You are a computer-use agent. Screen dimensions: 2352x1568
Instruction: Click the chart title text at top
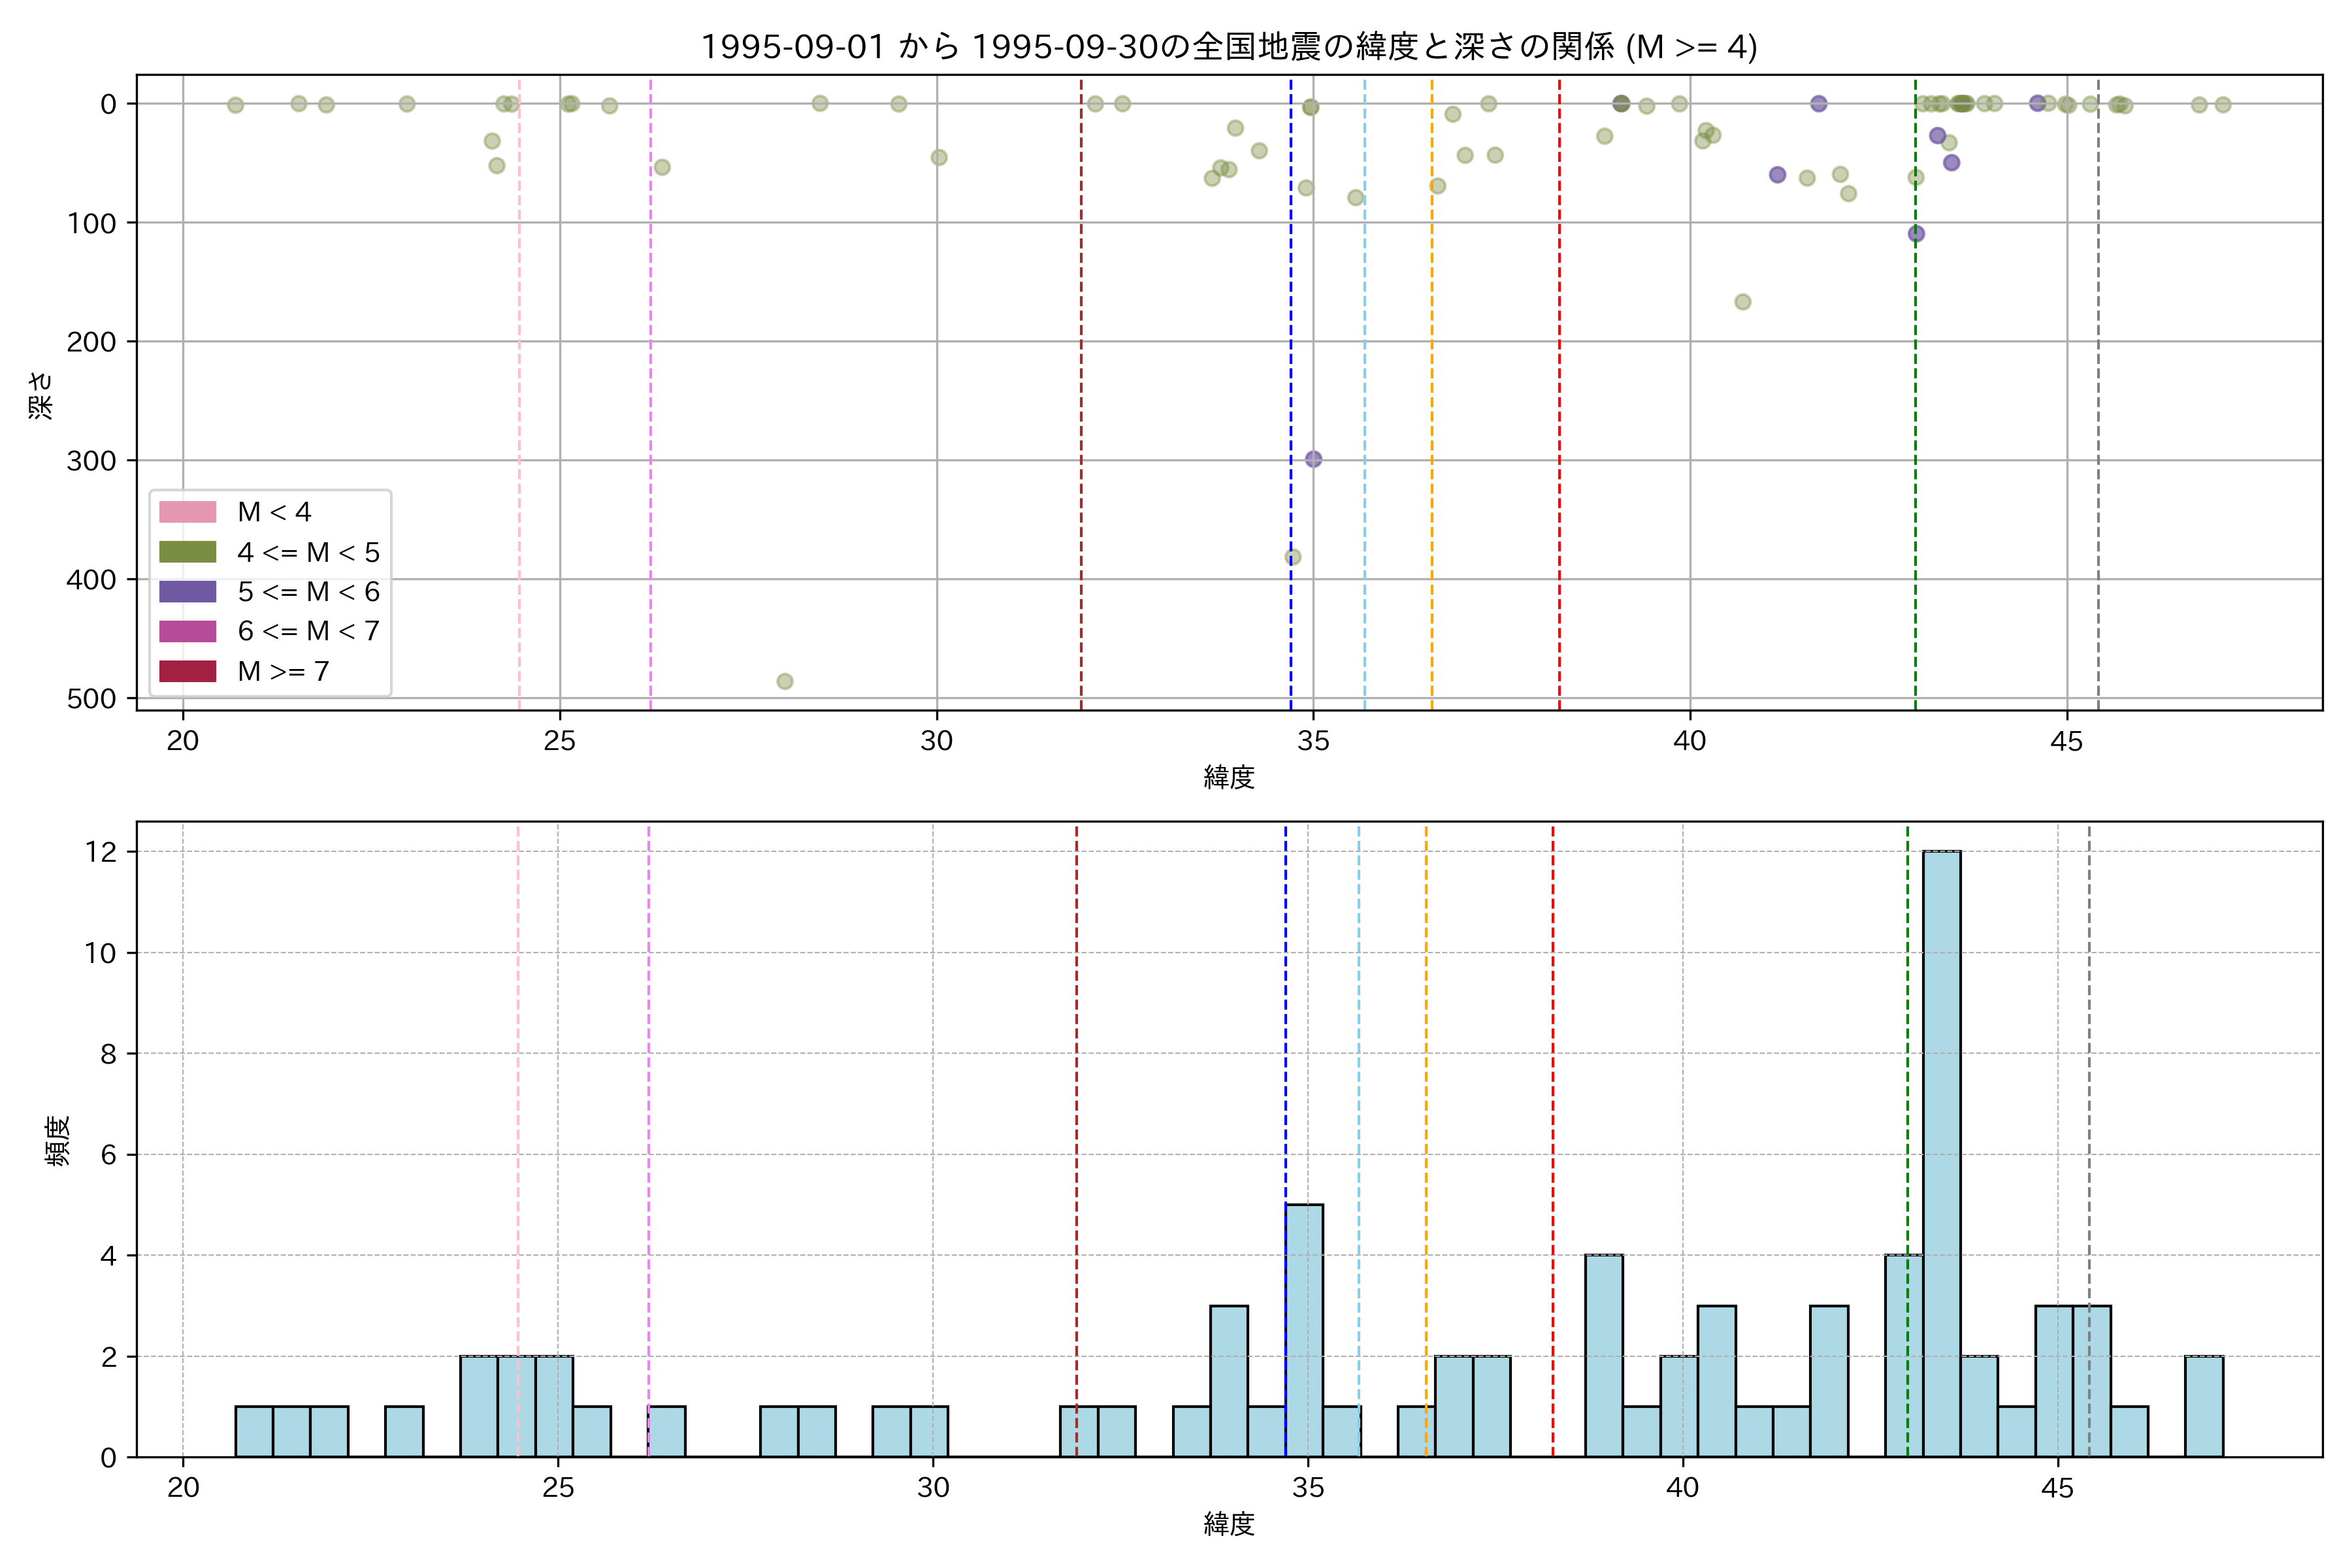1228,47
